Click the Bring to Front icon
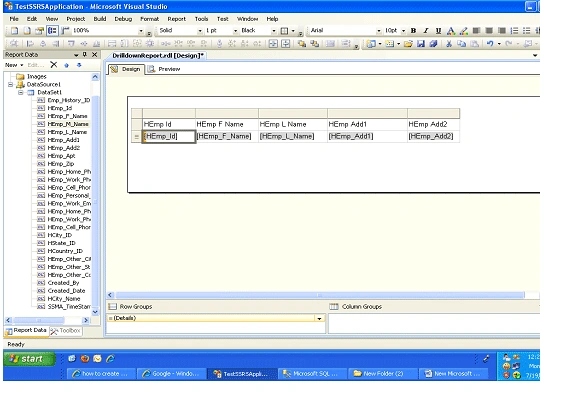 (x=302, y=44)
